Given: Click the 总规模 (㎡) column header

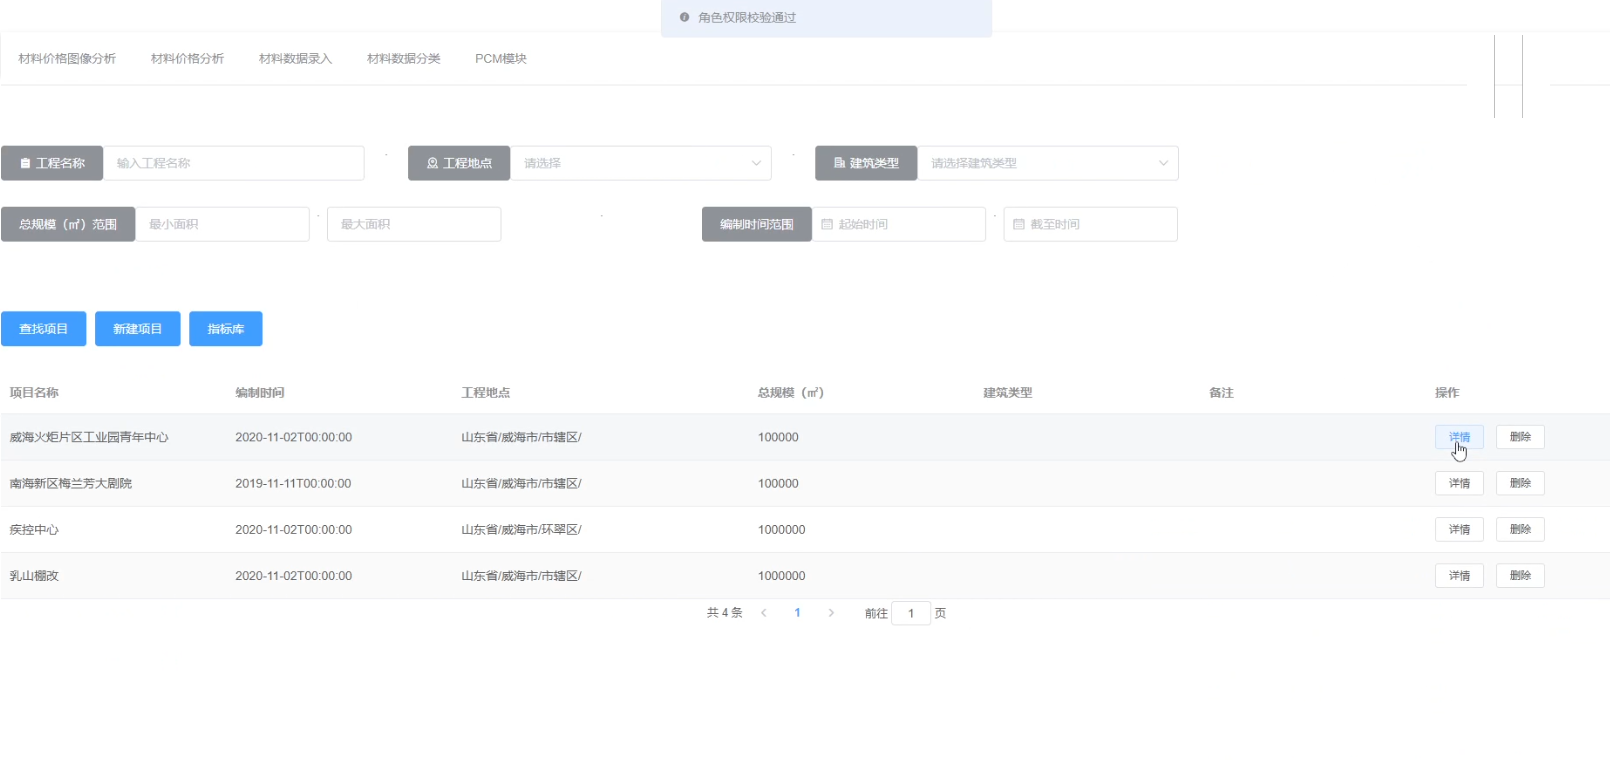Looking at the screenshot, I should [x=791, y=393].
